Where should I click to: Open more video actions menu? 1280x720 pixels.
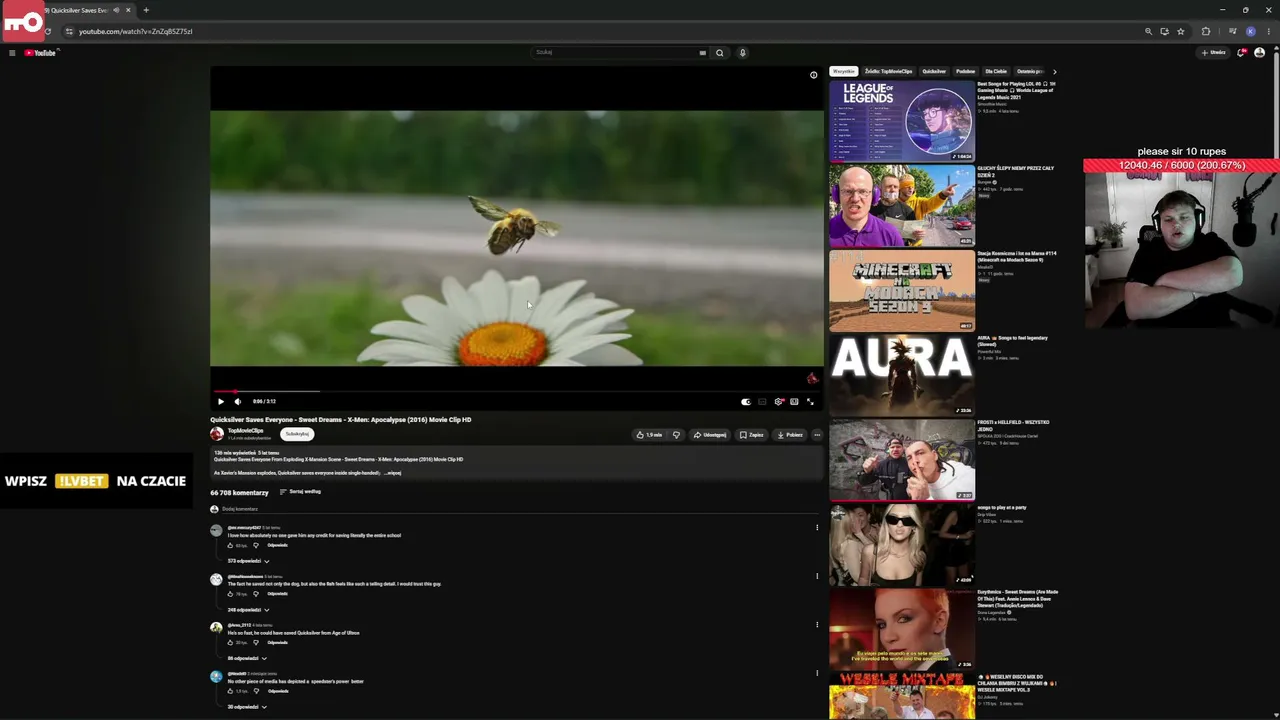tap(817, 435)
